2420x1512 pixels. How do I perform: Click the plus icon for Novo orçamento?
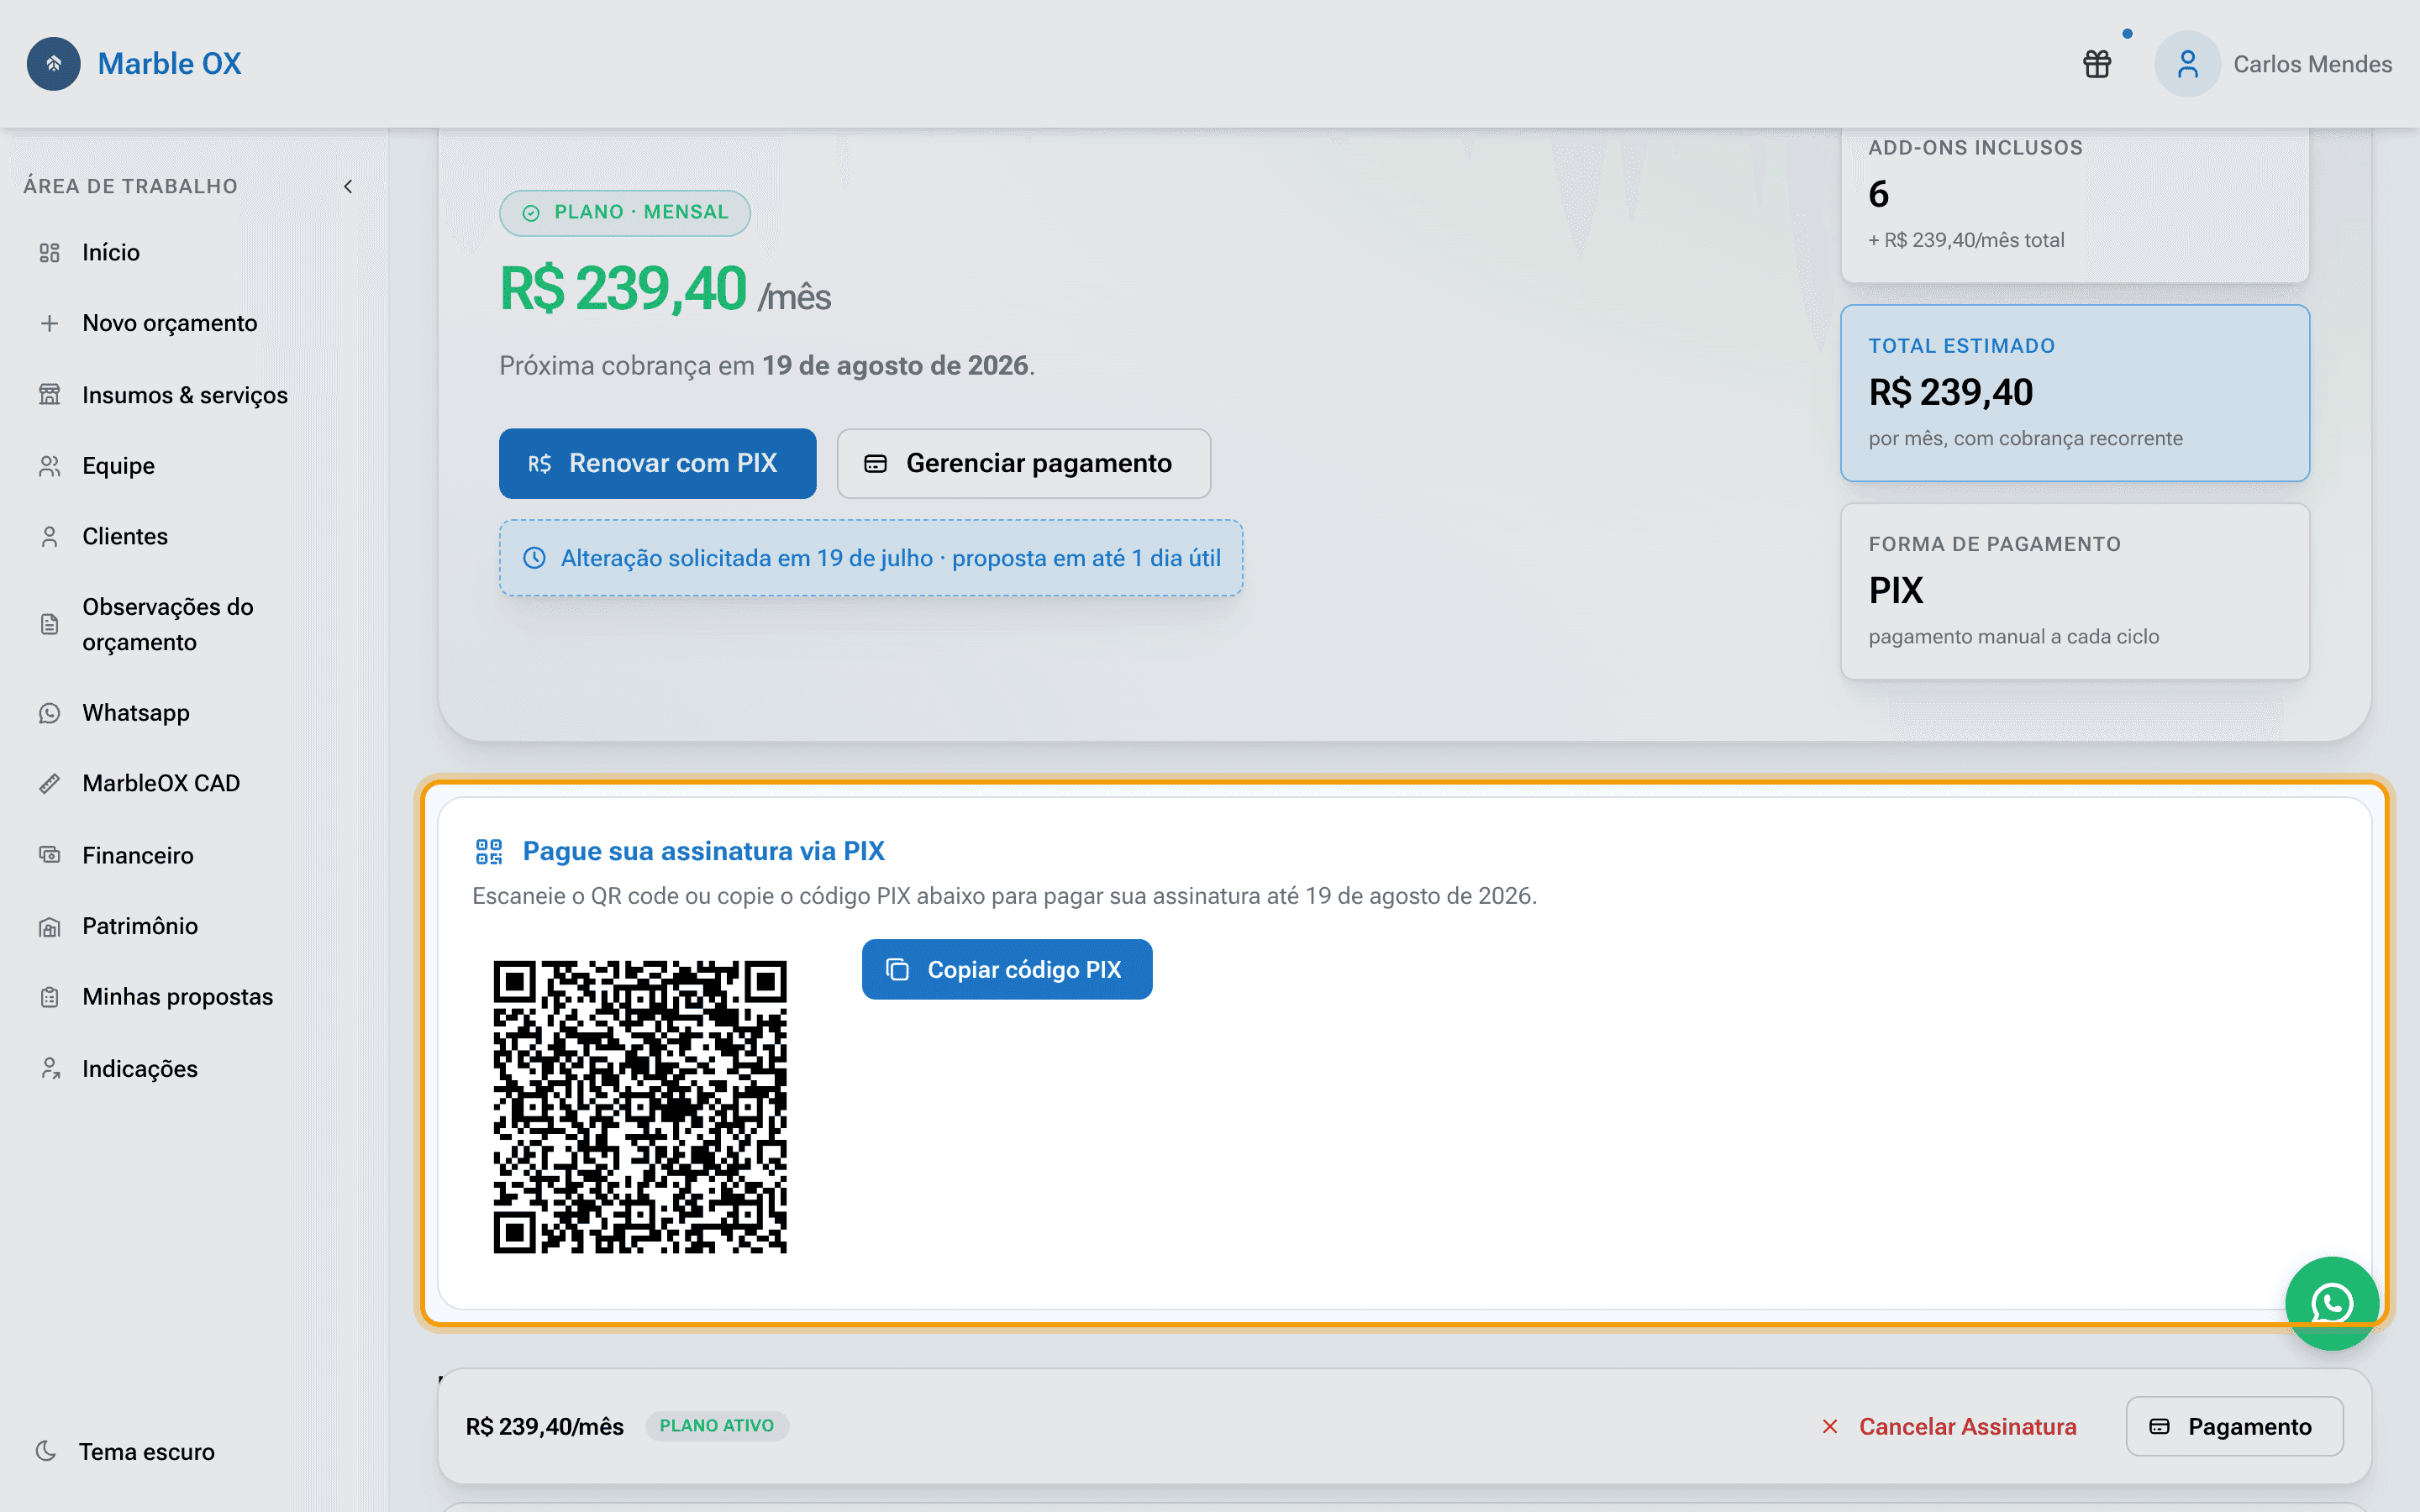50,323
